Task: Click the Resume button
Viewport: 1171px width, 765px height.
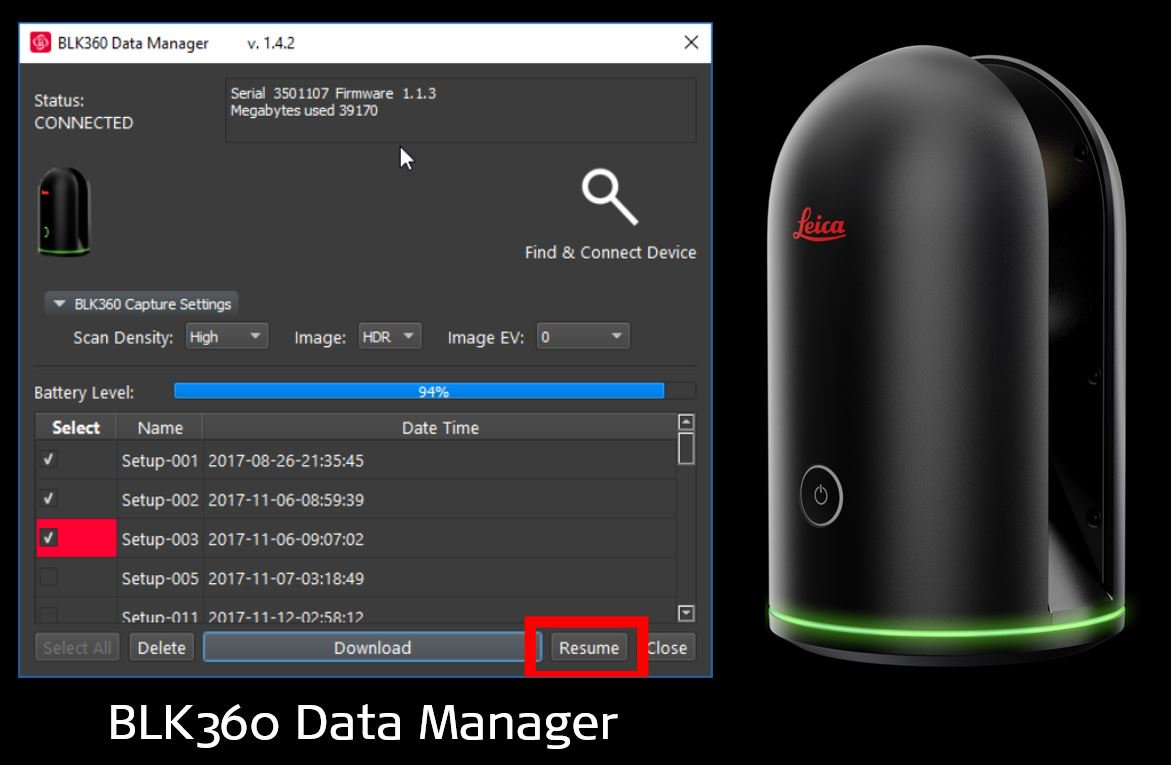Action: coord(588,648)
